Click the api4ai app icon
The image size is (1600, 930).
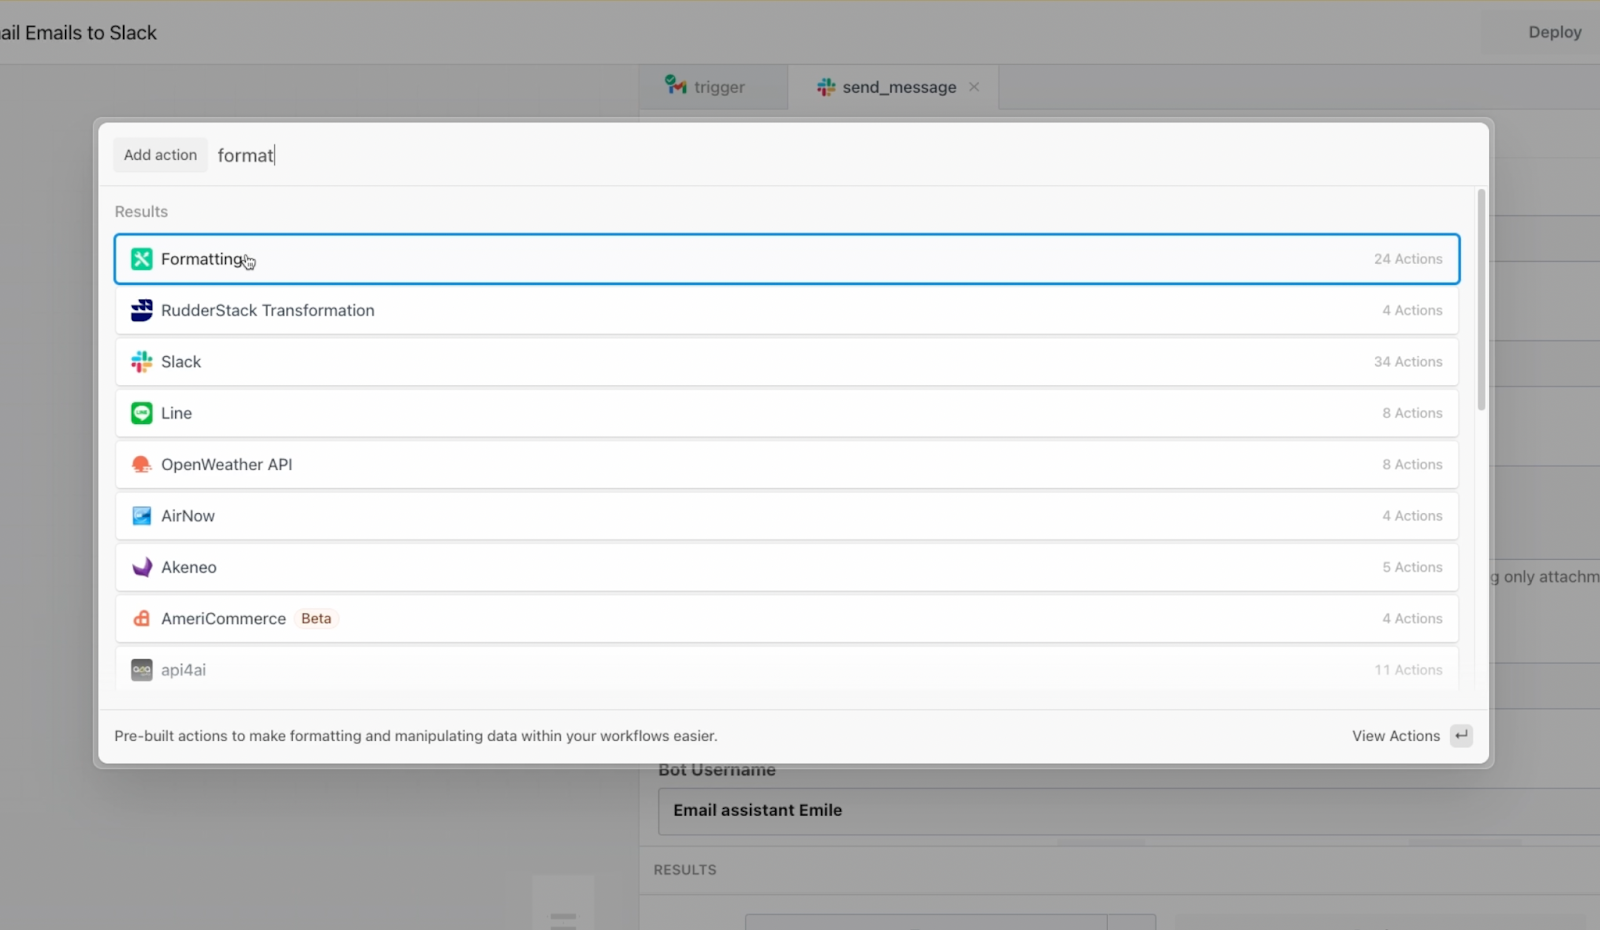pyautogui.click(x=142, y=670)
